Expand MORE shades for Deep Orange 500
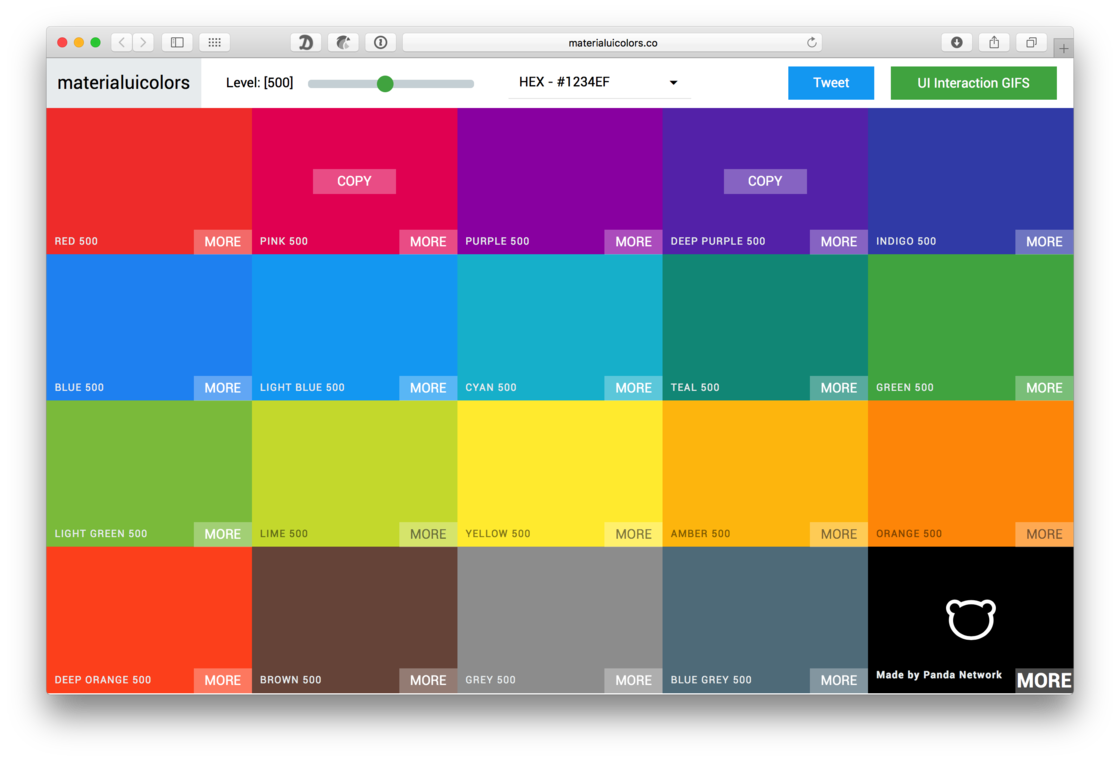The width and height of the screenshot is (1120, 761). coord(222,680)
